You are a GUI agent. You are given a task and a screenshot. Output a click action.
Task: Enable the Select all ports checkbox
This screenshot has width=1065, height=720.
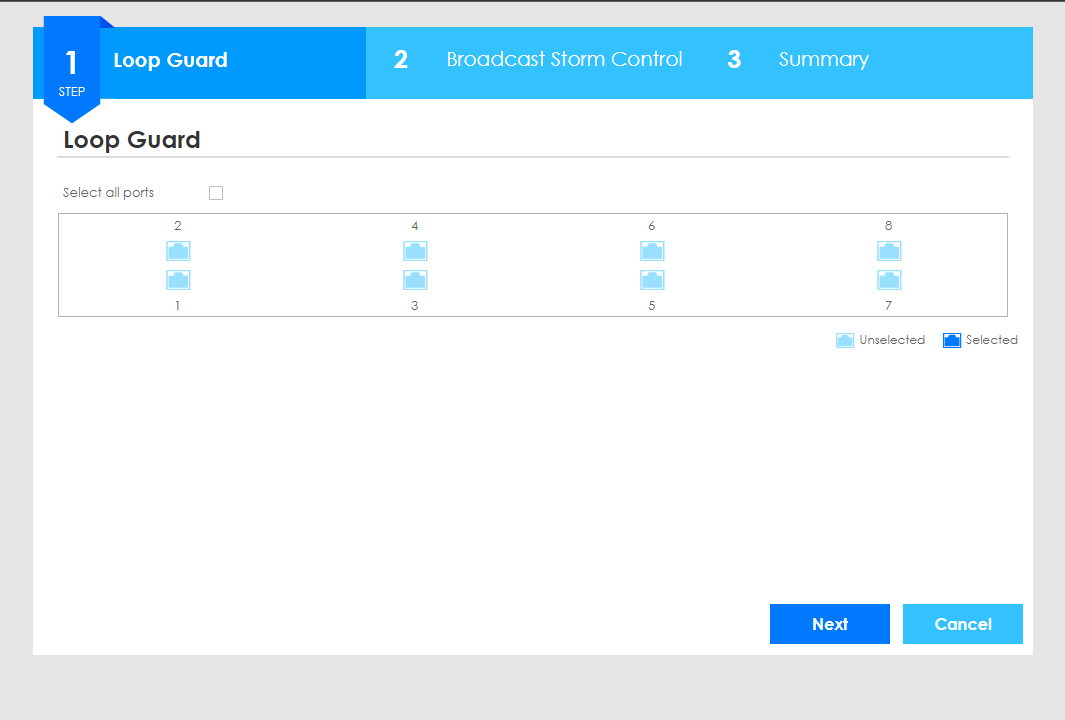(216, 193)
